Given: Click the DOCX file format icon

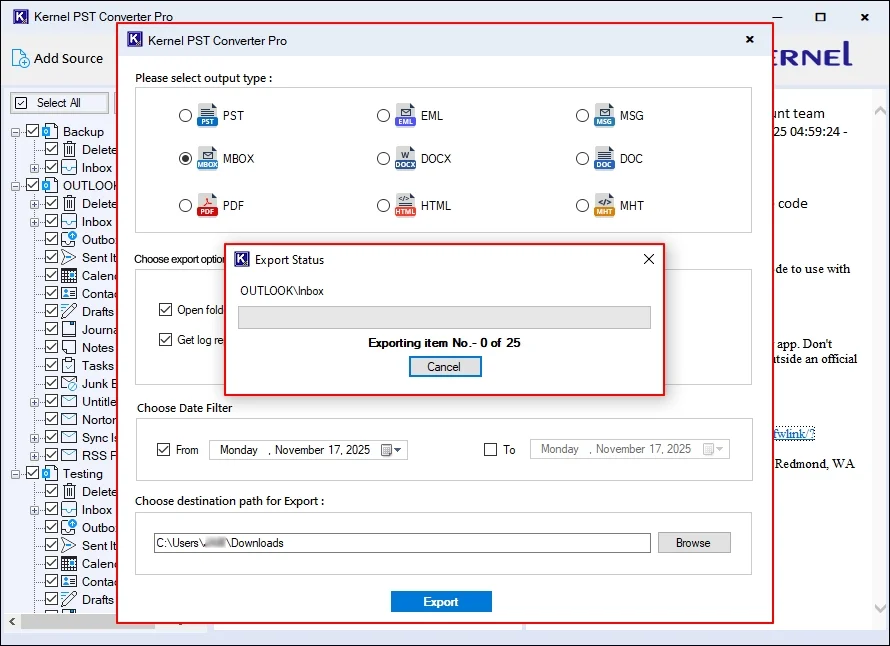Looking at the screenshot, I should pyautogui.click(x=405, y=159).
